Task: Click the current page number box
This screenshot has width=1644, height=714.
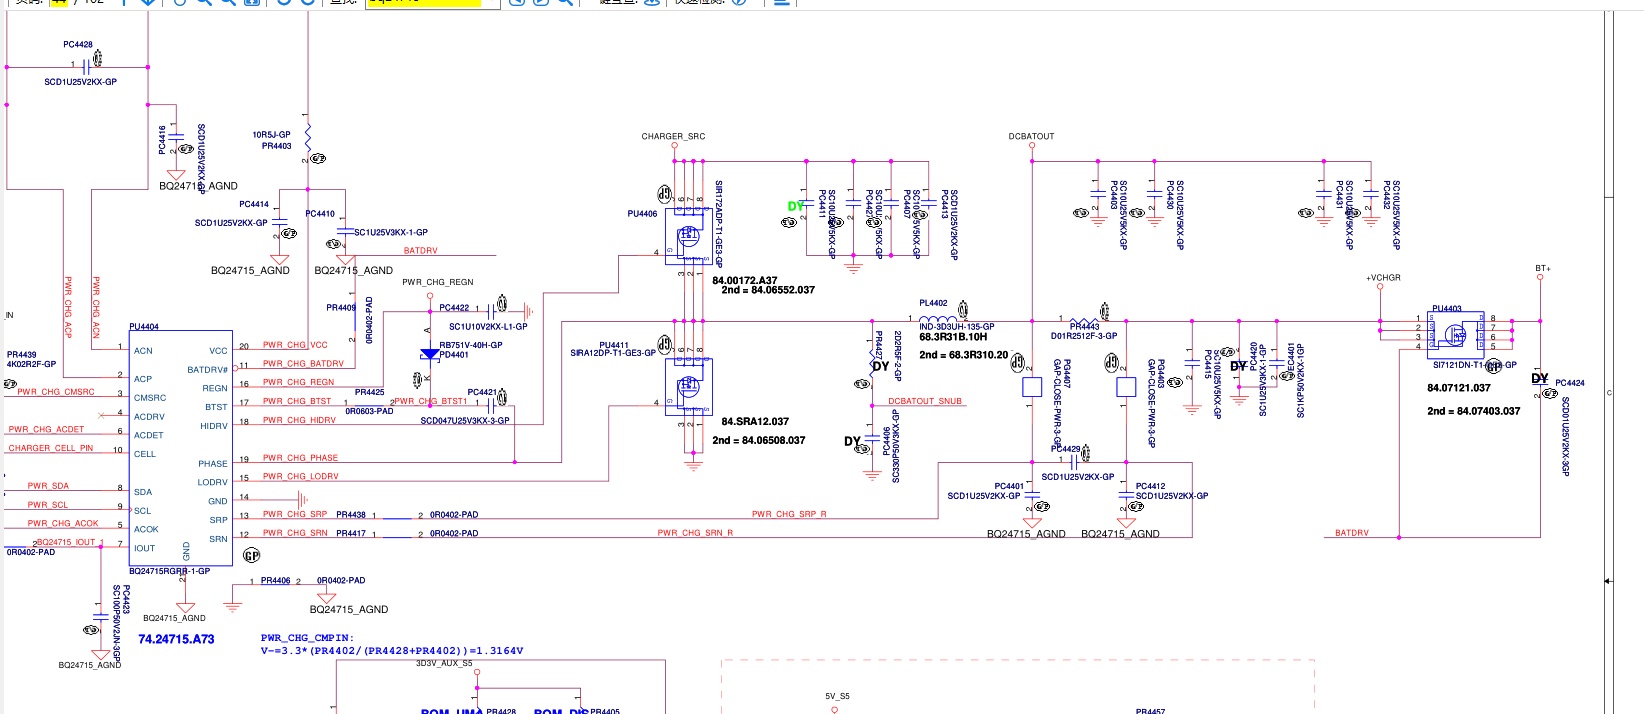Action: [58, 3]
